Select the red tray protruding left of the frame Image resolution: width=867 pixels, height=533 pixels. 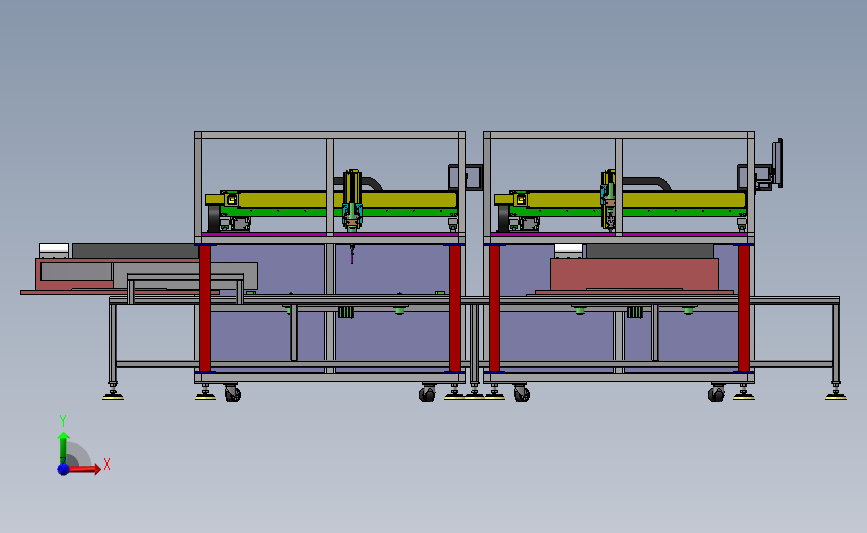click(x=119, y=275)
